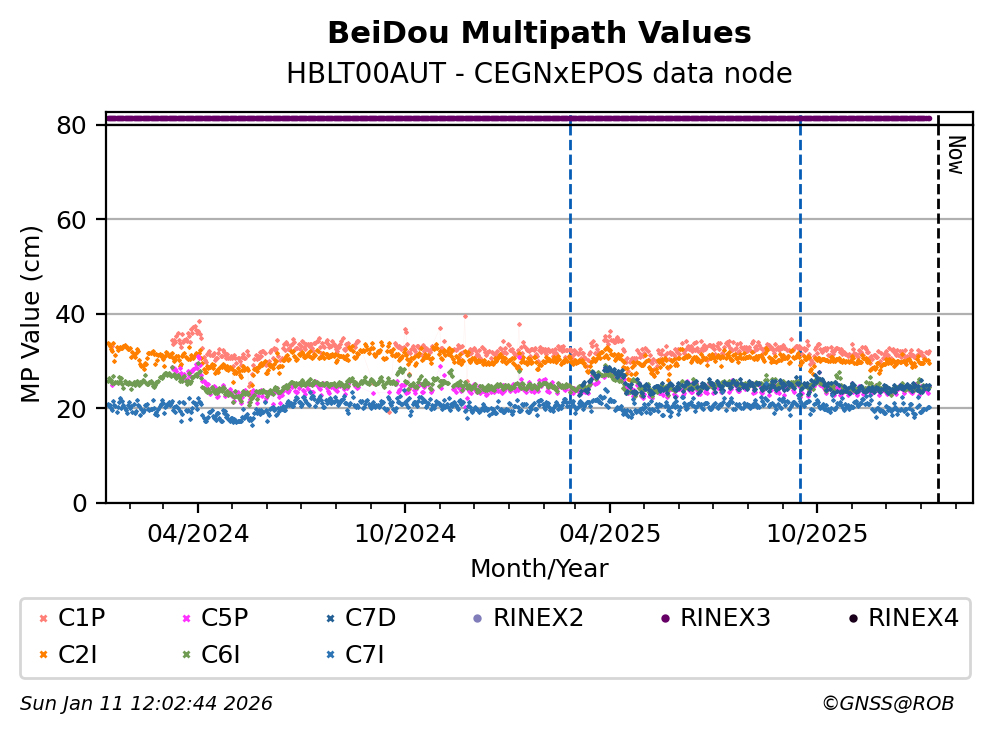993x734 pixels.
Task: Click the blue C7I legend marker
Action: pyautogui.click(x=330, y=656)
